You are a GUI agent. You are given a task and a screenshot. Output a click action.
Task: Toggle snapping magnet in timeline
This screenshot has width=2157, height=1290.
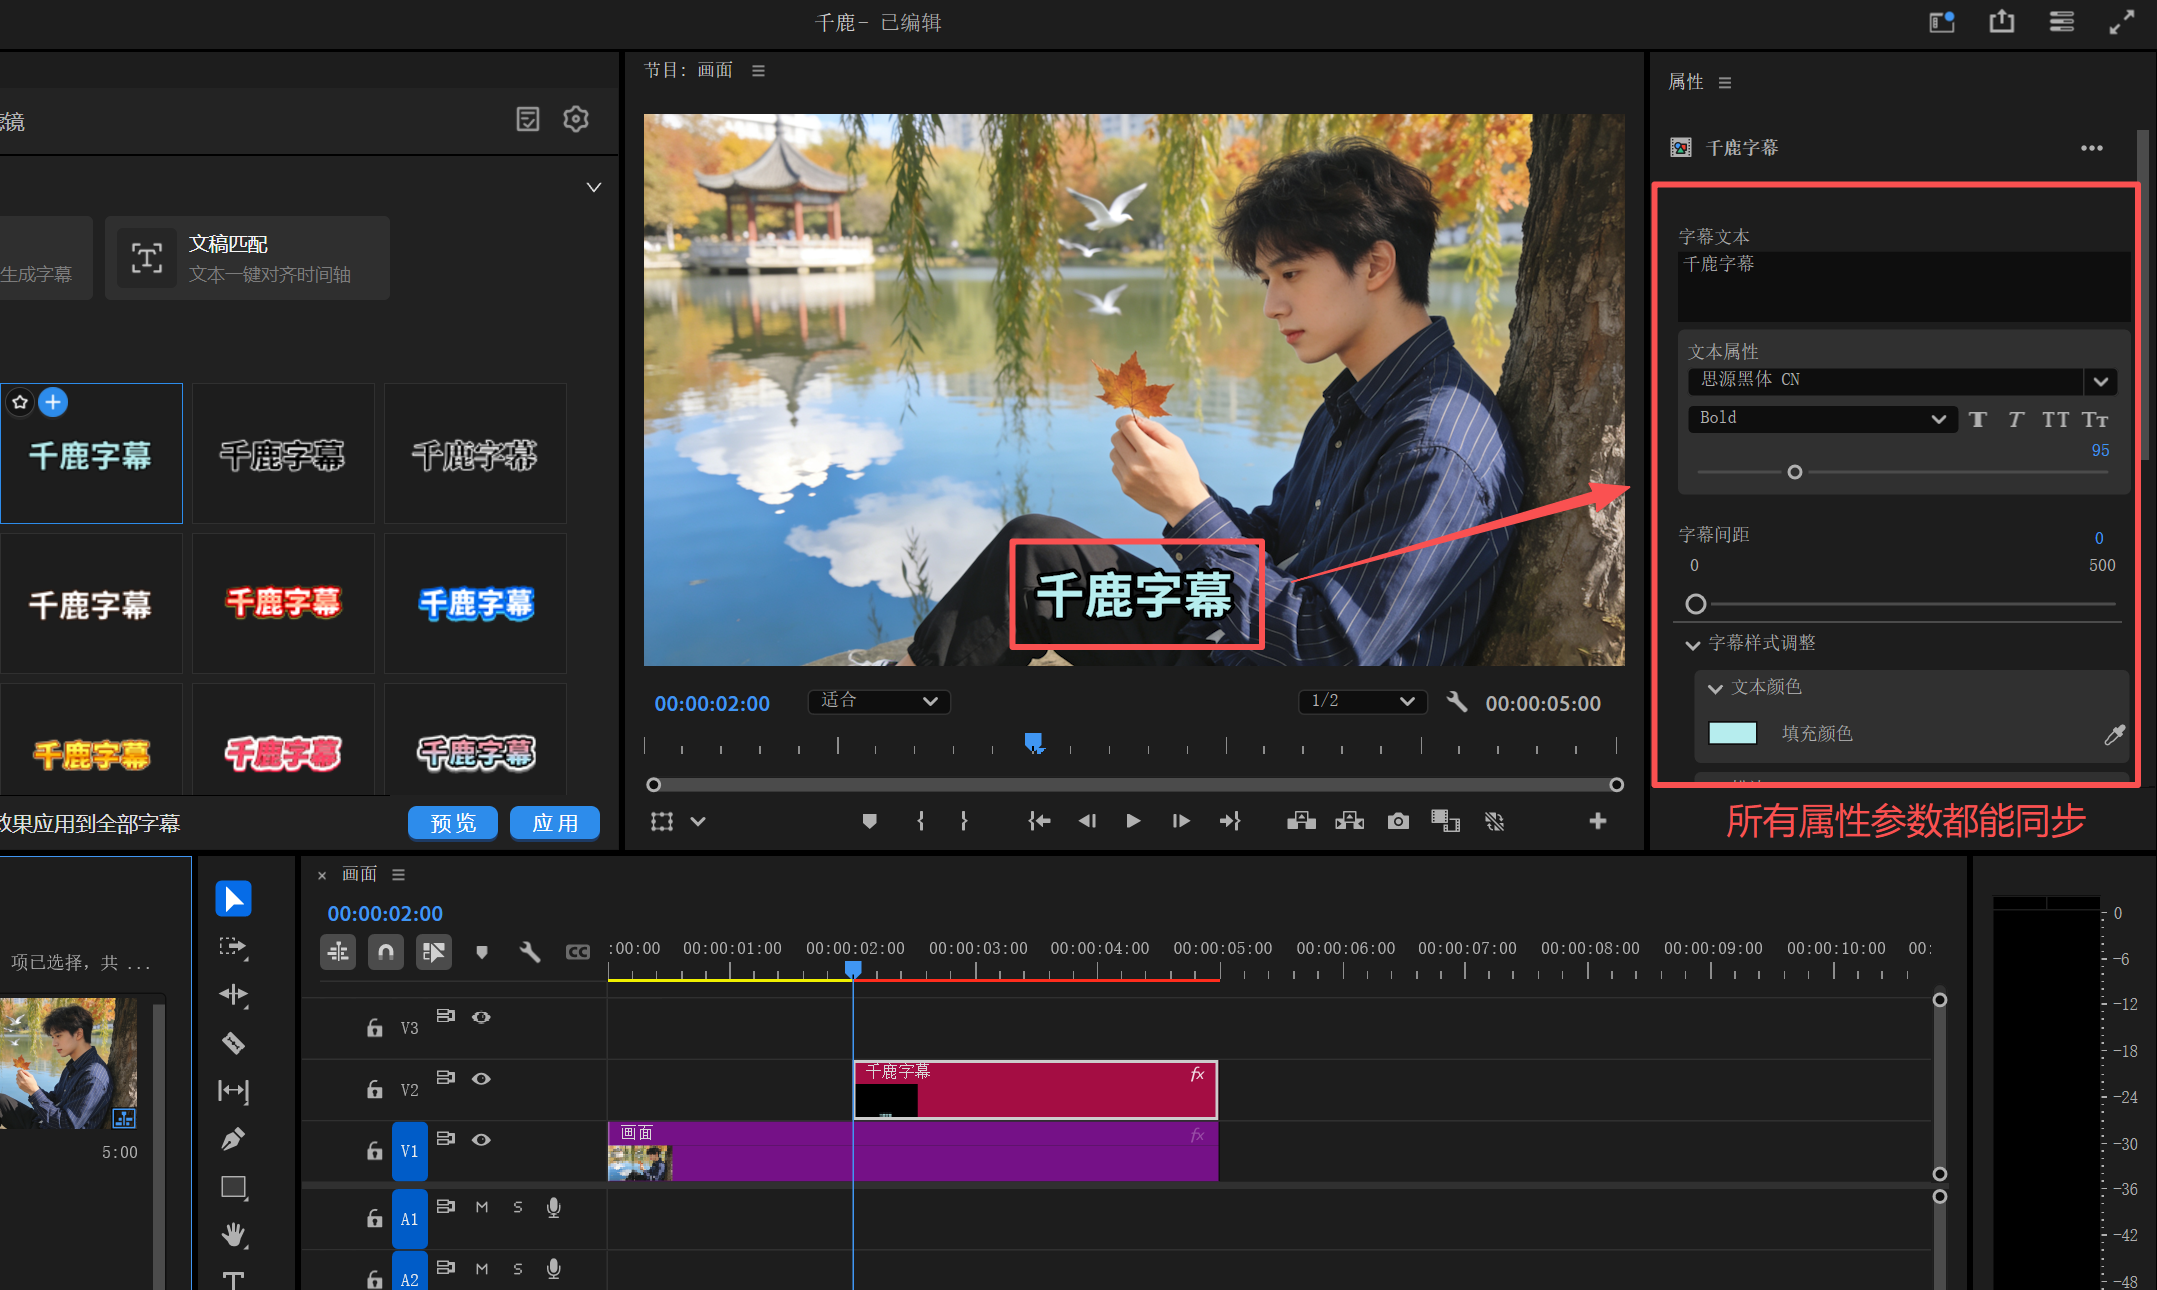point(386,951)
